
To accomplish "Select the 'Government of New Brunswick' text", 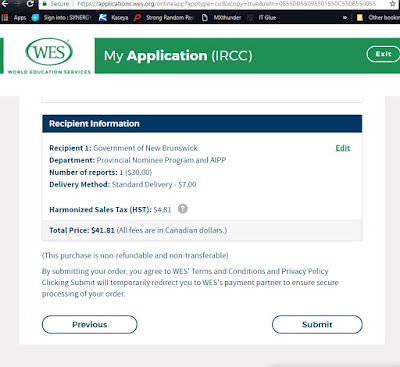I will [x=145, y=148].
